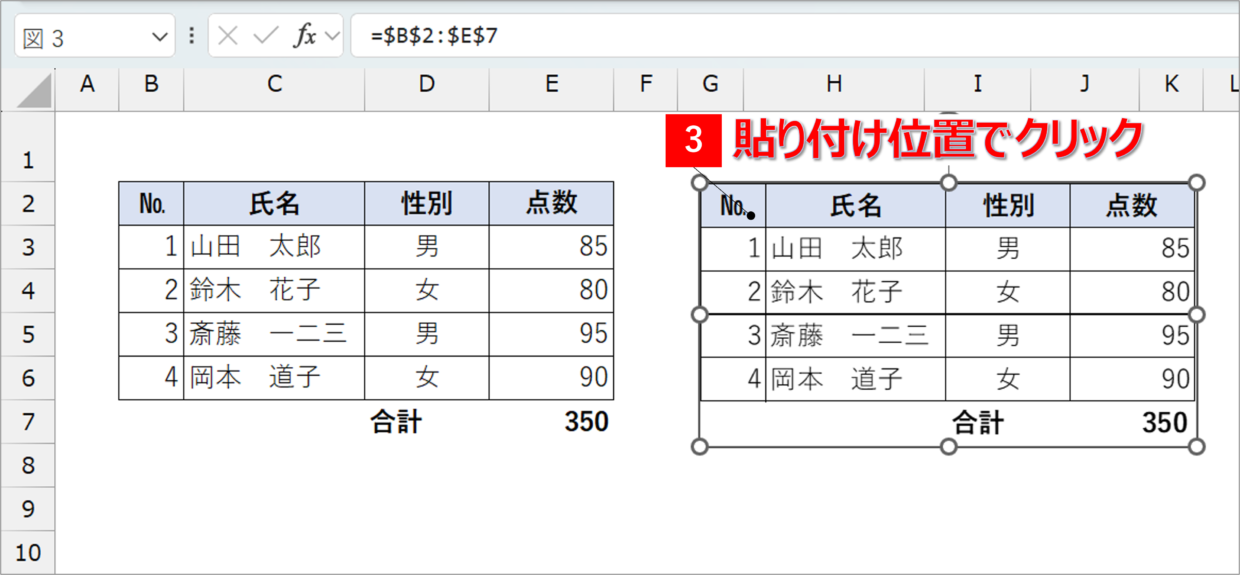The height and width of the screenshot is (575, 1240).
Task: Click the 点数 header cell in left table
Action: 551,203
